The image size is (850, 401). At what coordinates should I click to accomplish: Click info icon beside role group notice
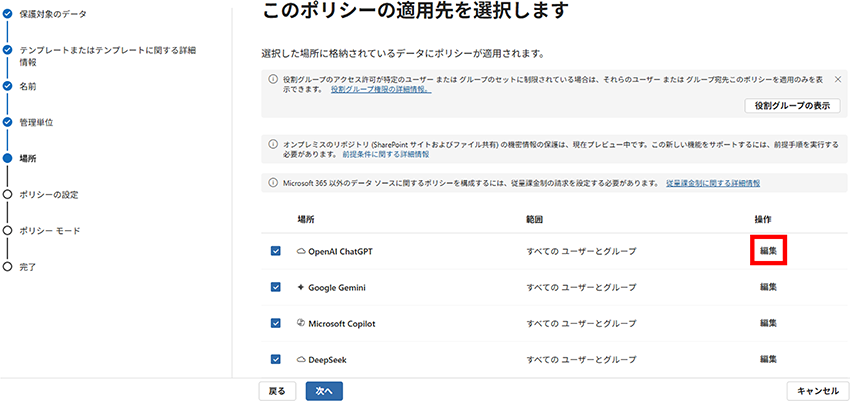pyautogui.click(x=274, y=78)
